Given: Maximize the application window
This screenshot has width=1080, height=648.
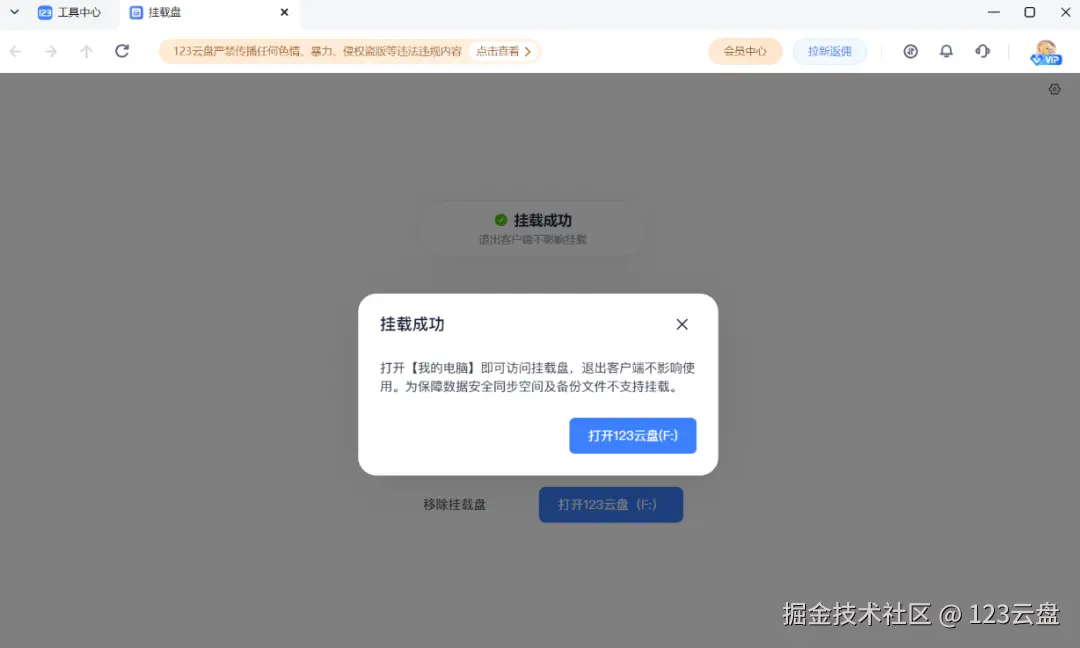Looking at the screenshot, I should coord(1029,12).
